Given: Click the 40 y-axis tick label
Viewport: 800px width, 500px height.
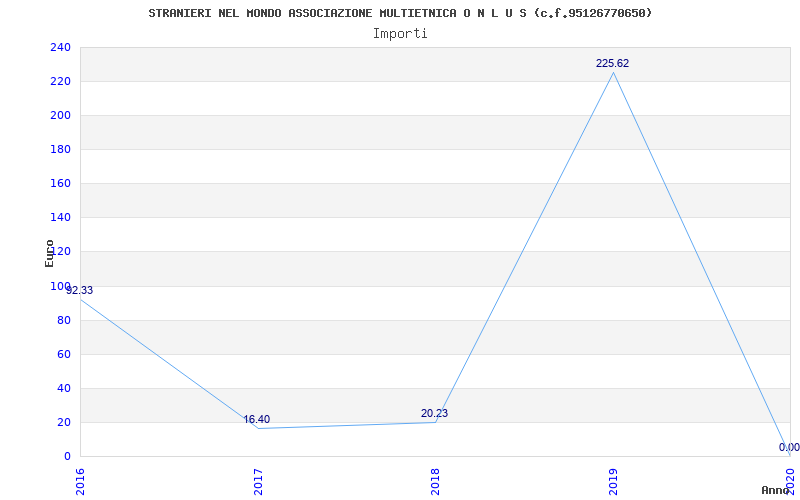Looking at the screenshot, I should click(64, 388).
